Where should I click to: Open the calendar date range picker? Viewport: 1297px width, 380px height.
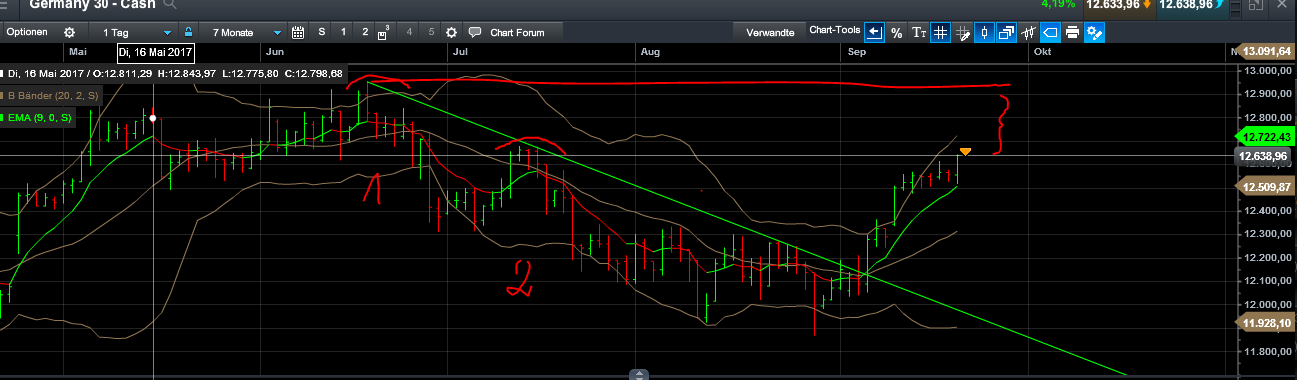pos(297,32)
